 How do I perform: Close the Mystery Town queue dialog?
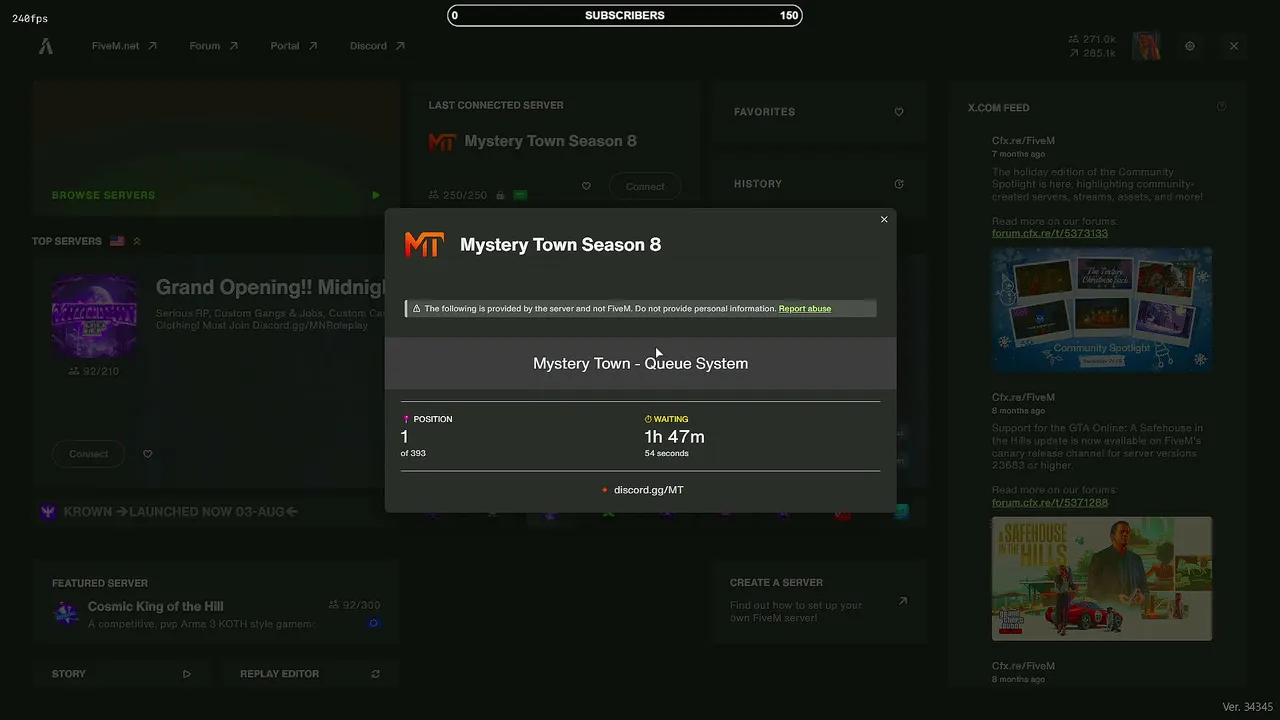pos(884,220)
